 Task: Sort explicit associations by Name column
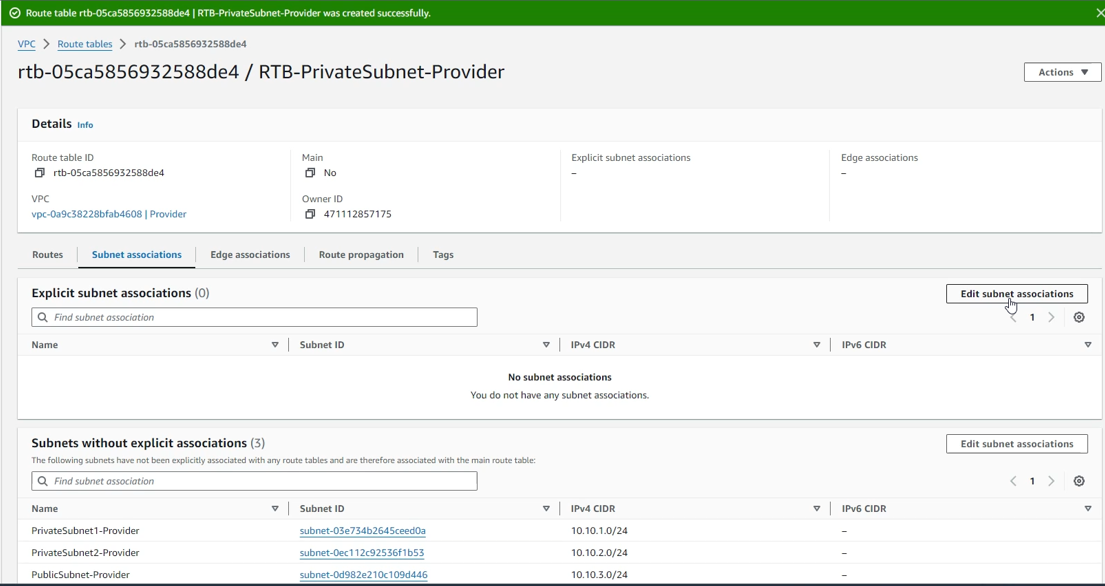click(275, 345)
